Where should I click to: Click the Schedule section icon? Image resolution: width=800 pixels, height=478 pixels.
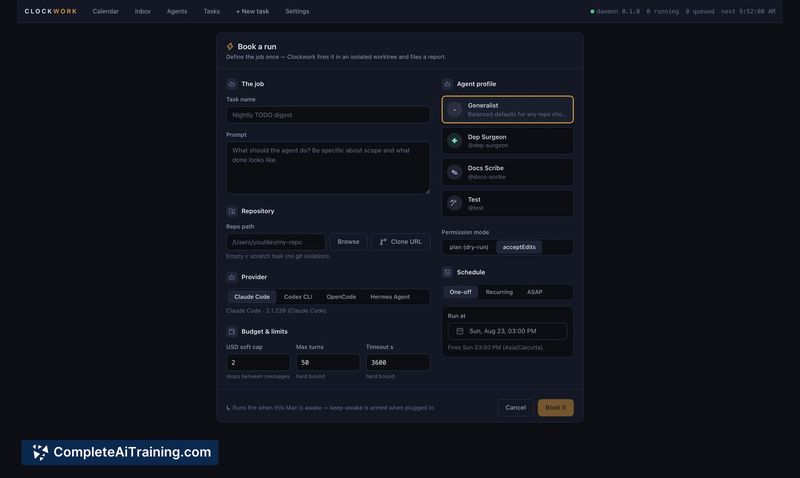coord(447,272)
